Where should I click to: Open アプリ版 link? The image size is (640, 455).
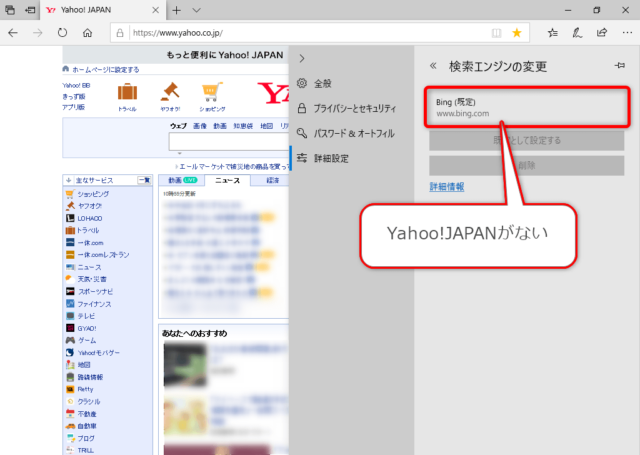tap(73, 107)
